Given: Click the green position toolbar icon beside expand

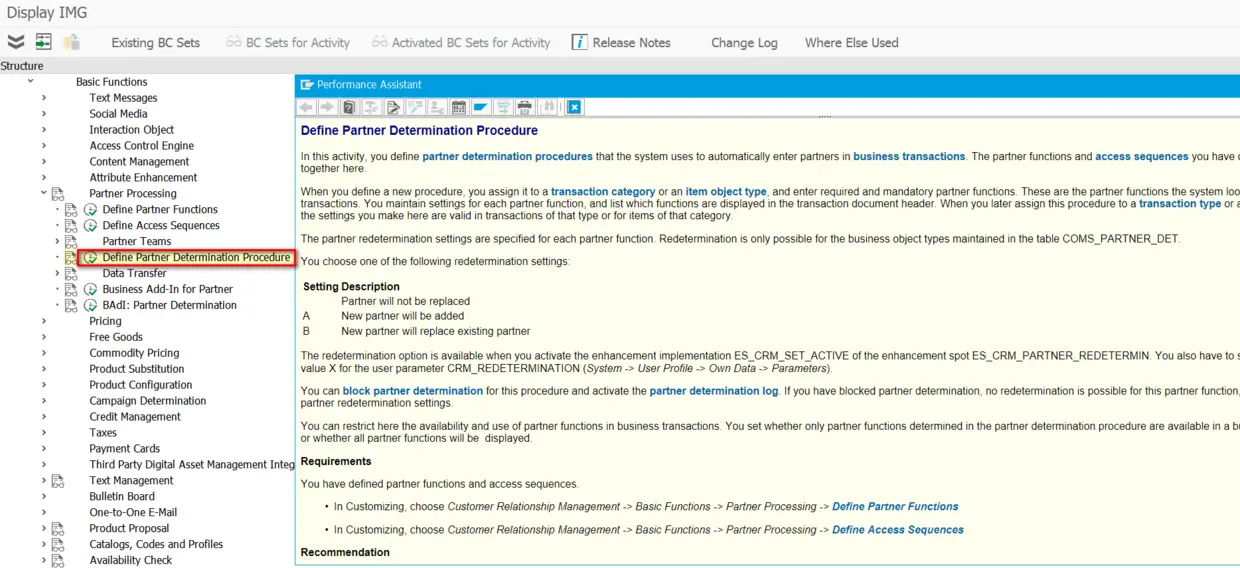Looking at the screenshot, I should (x=43, y=42).
